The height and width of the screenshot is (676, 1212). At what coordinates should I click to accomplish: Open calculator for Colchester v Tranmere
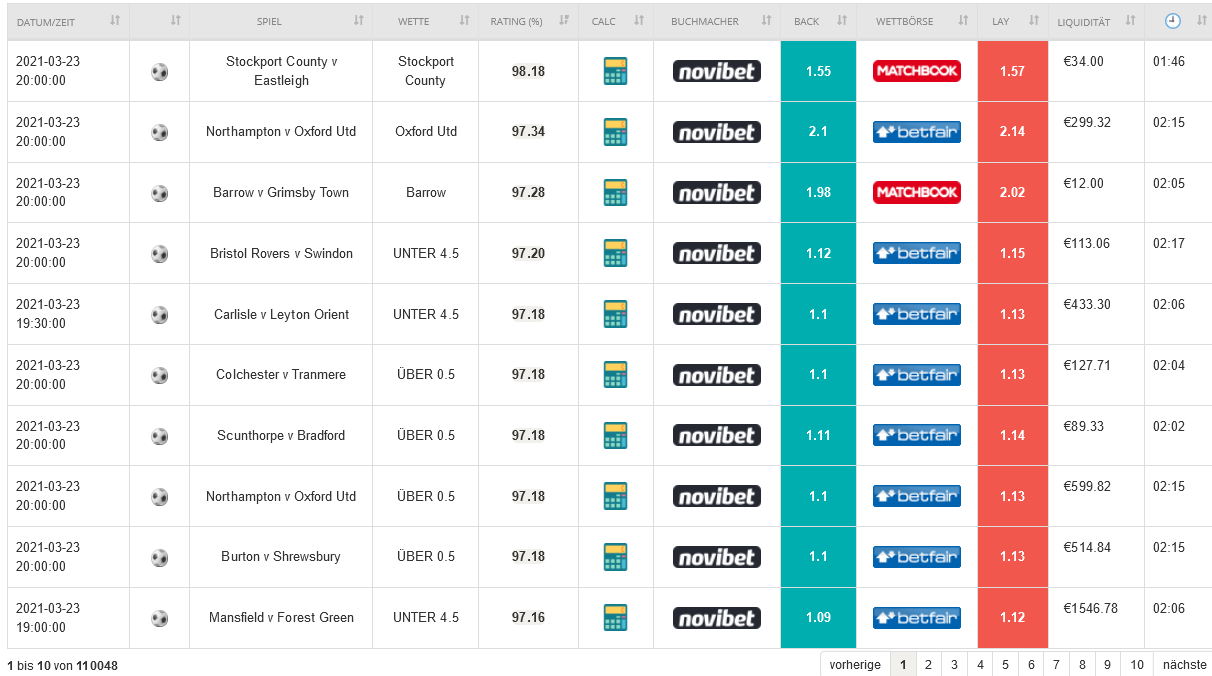point(616,374)
